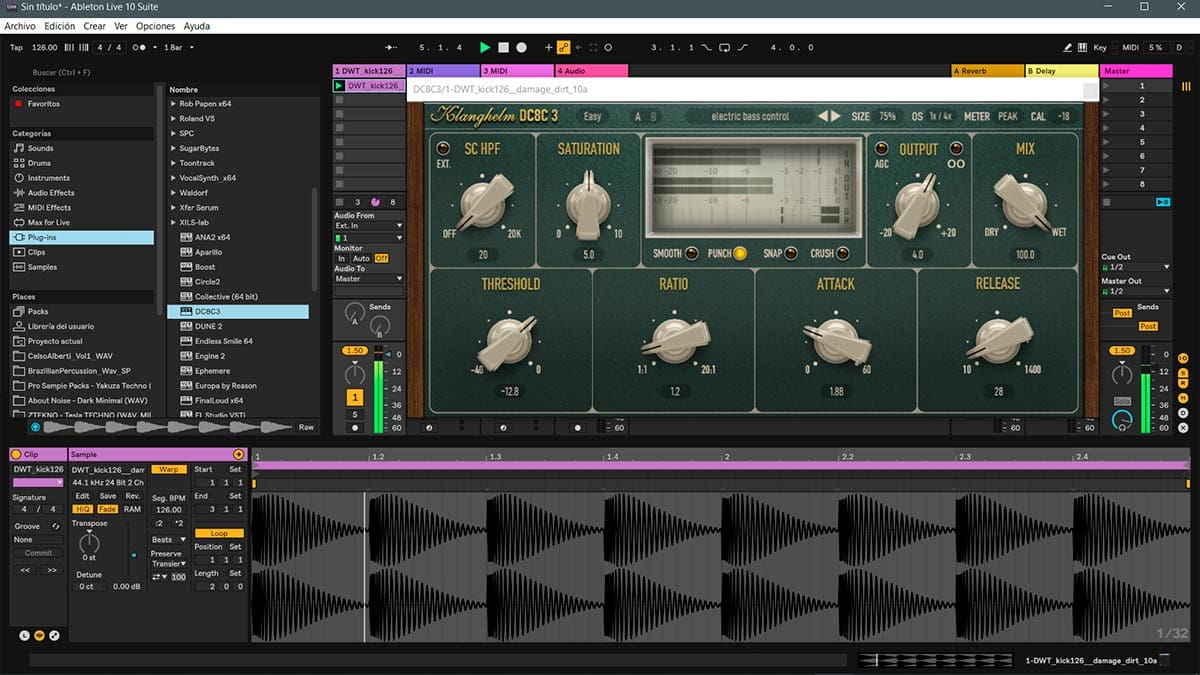Toggle the Clip activator circle
Viewport: 1200px width, 675px height.
point(16,454)
